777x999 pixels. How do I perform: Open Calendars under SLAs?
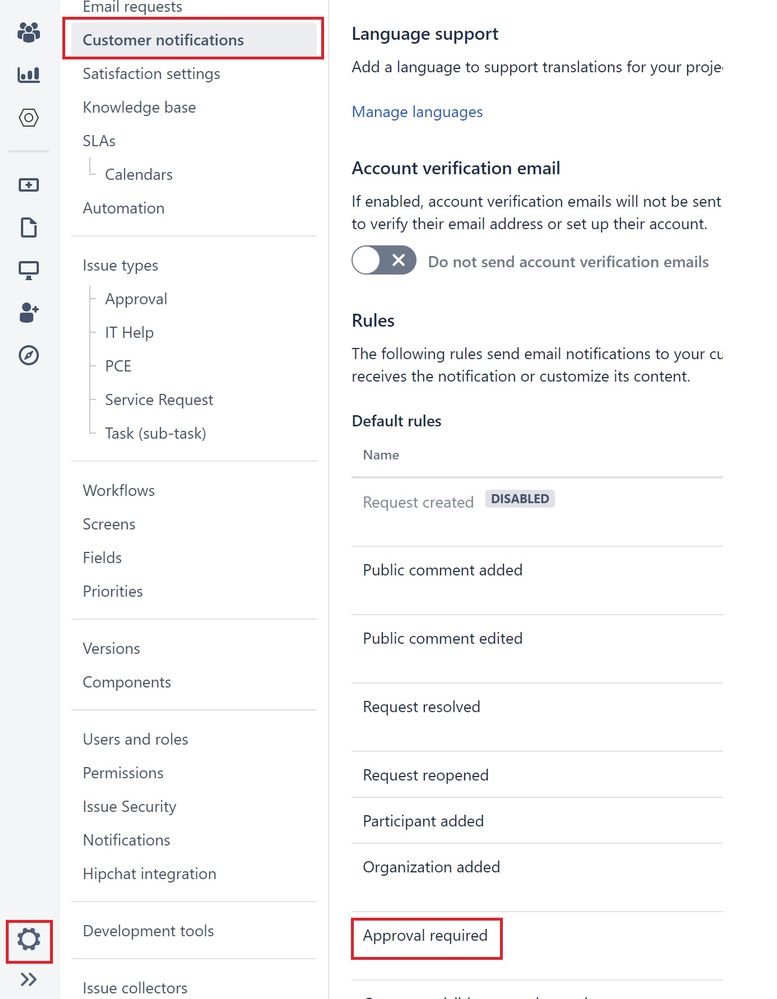[x=138, y=174]
